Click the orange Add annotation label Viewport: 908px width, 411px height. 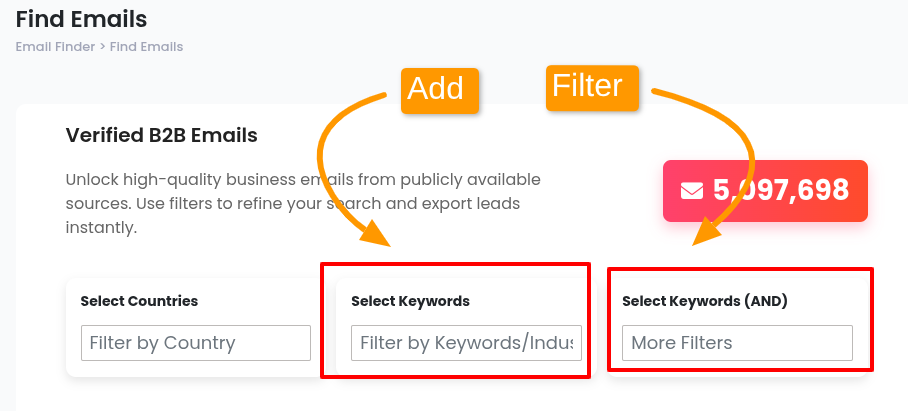pos(436,89)
